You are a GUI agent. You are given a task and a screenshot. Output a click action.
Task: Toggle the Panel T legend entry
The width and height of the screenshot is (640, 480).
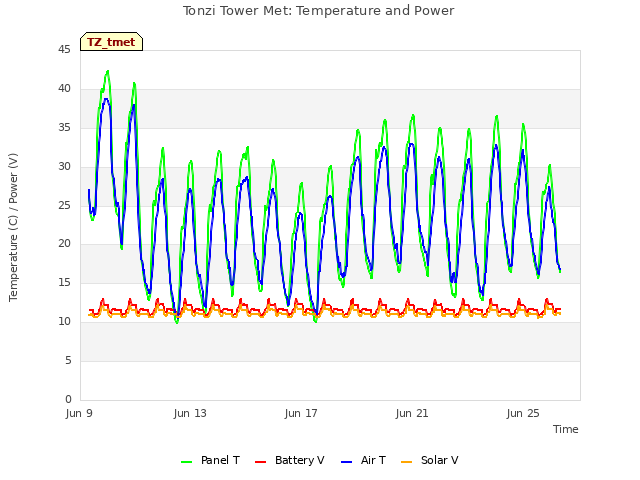pos(210,460)
